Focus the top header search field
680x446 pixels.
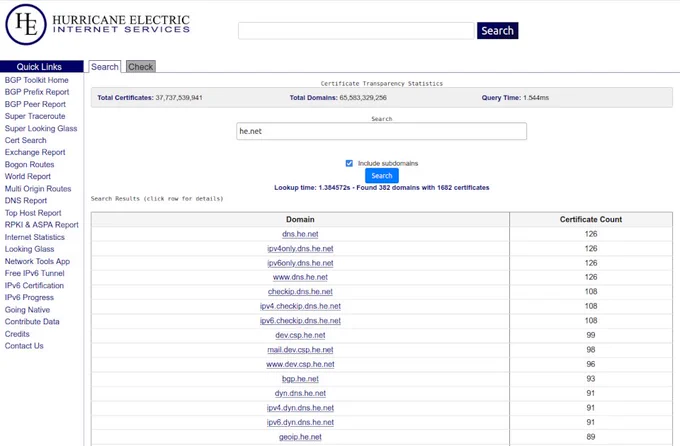pyautogui.click(x=356, y=31)
